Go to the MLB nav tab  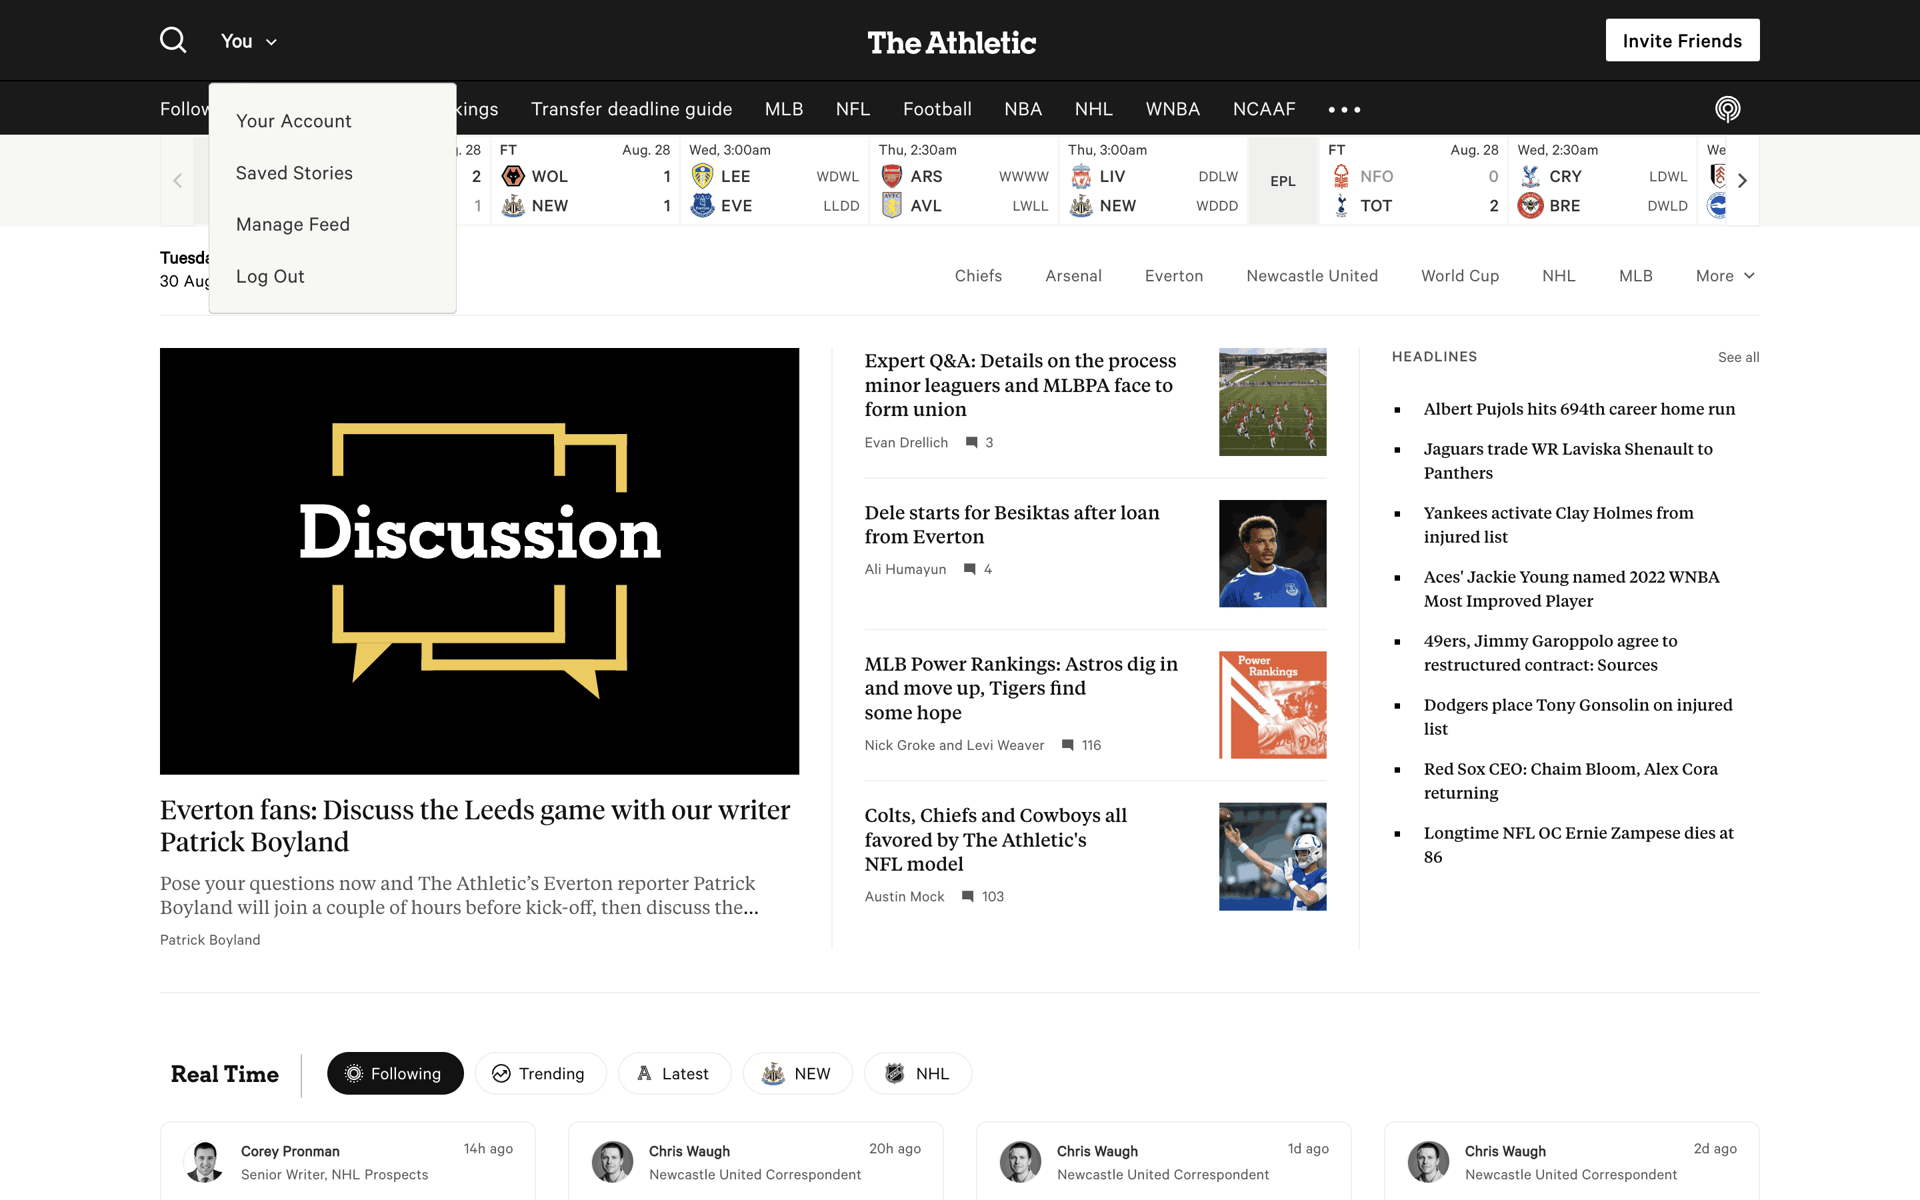(784, 109)
